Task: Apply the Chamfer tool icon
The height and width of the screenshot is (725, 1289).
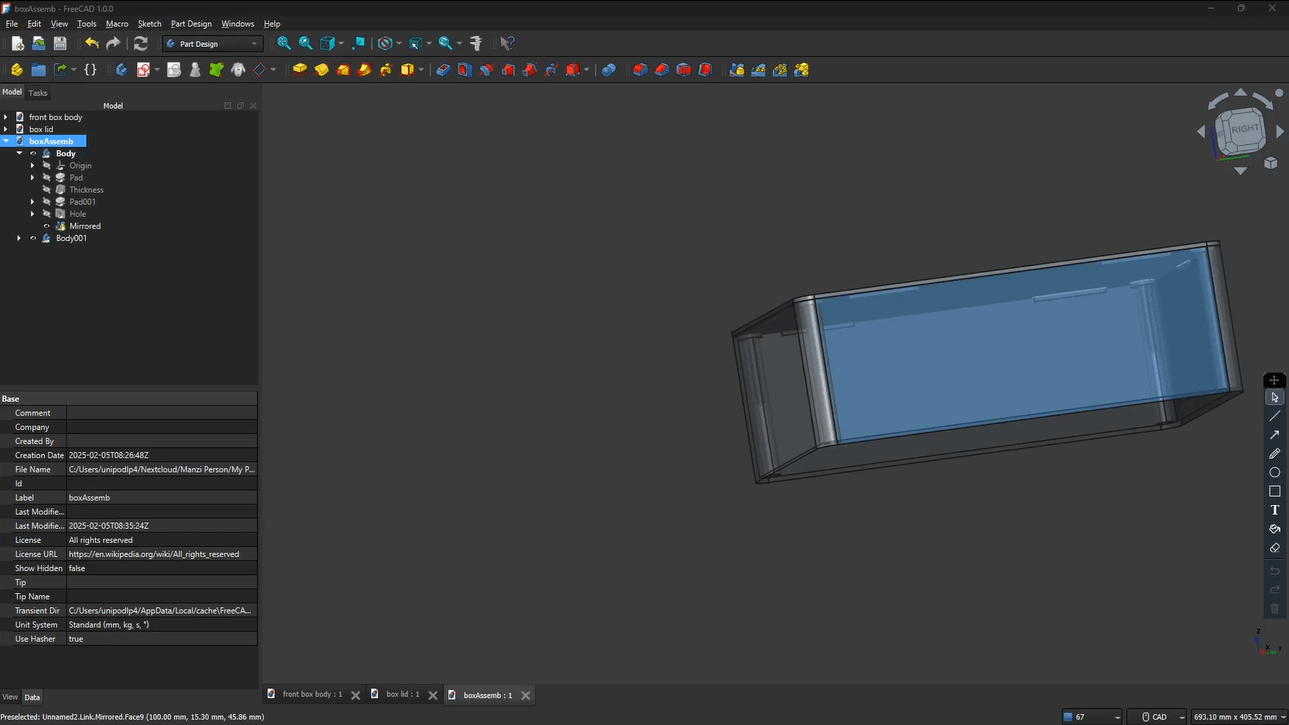Action: [662, 70]
